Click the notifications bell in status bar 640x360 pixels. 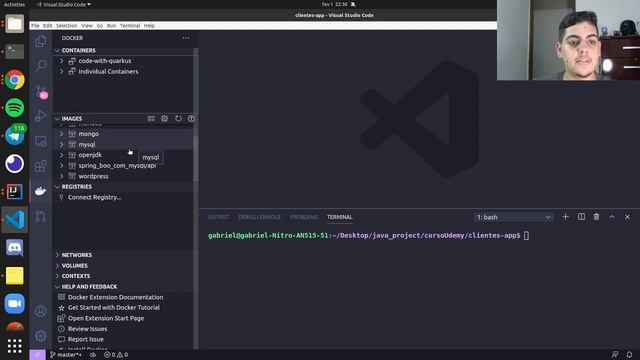(629, 355)
